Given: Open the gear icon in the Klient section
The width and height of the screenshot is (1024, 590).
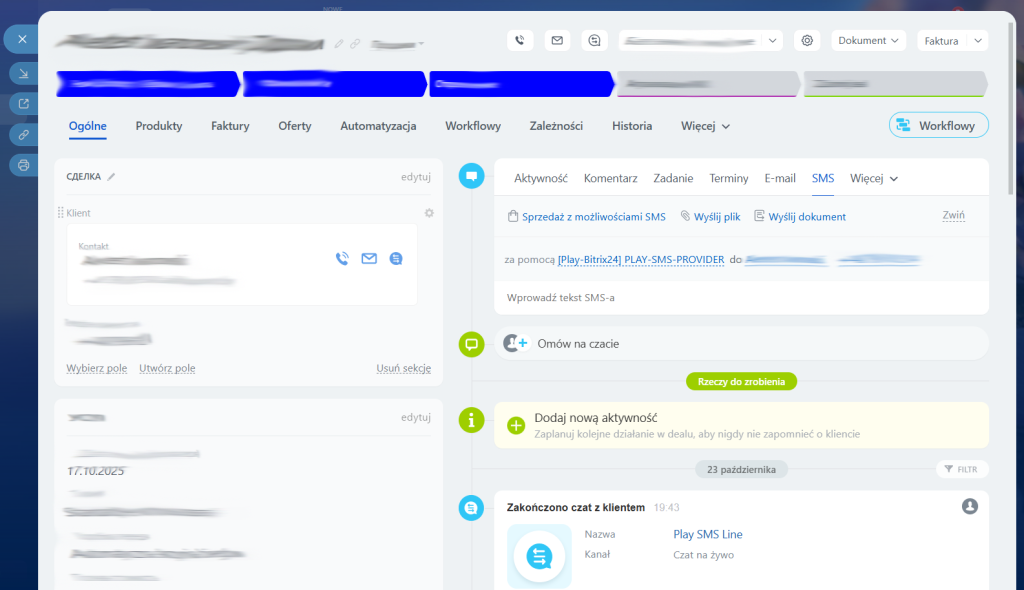Looking at the screenshot, I should pos(429,213).
